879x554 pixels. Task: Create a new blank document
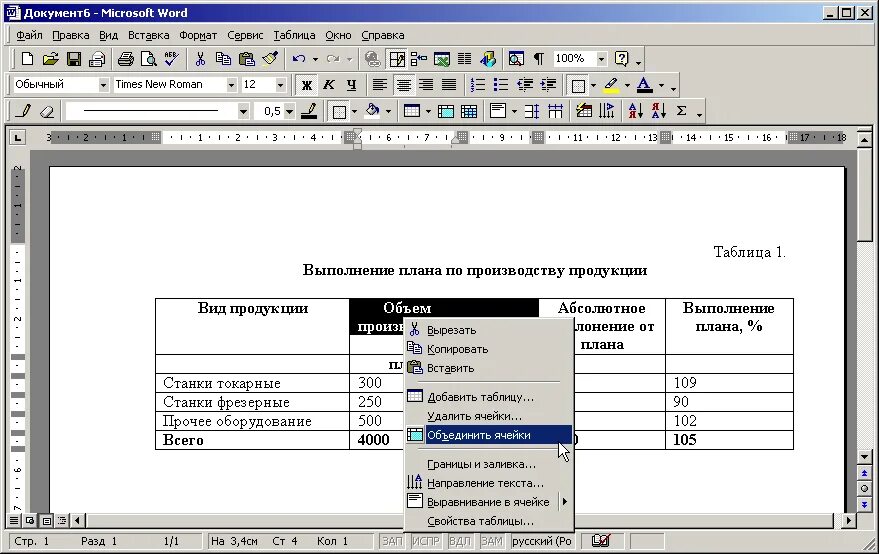(x=27, y=58)
